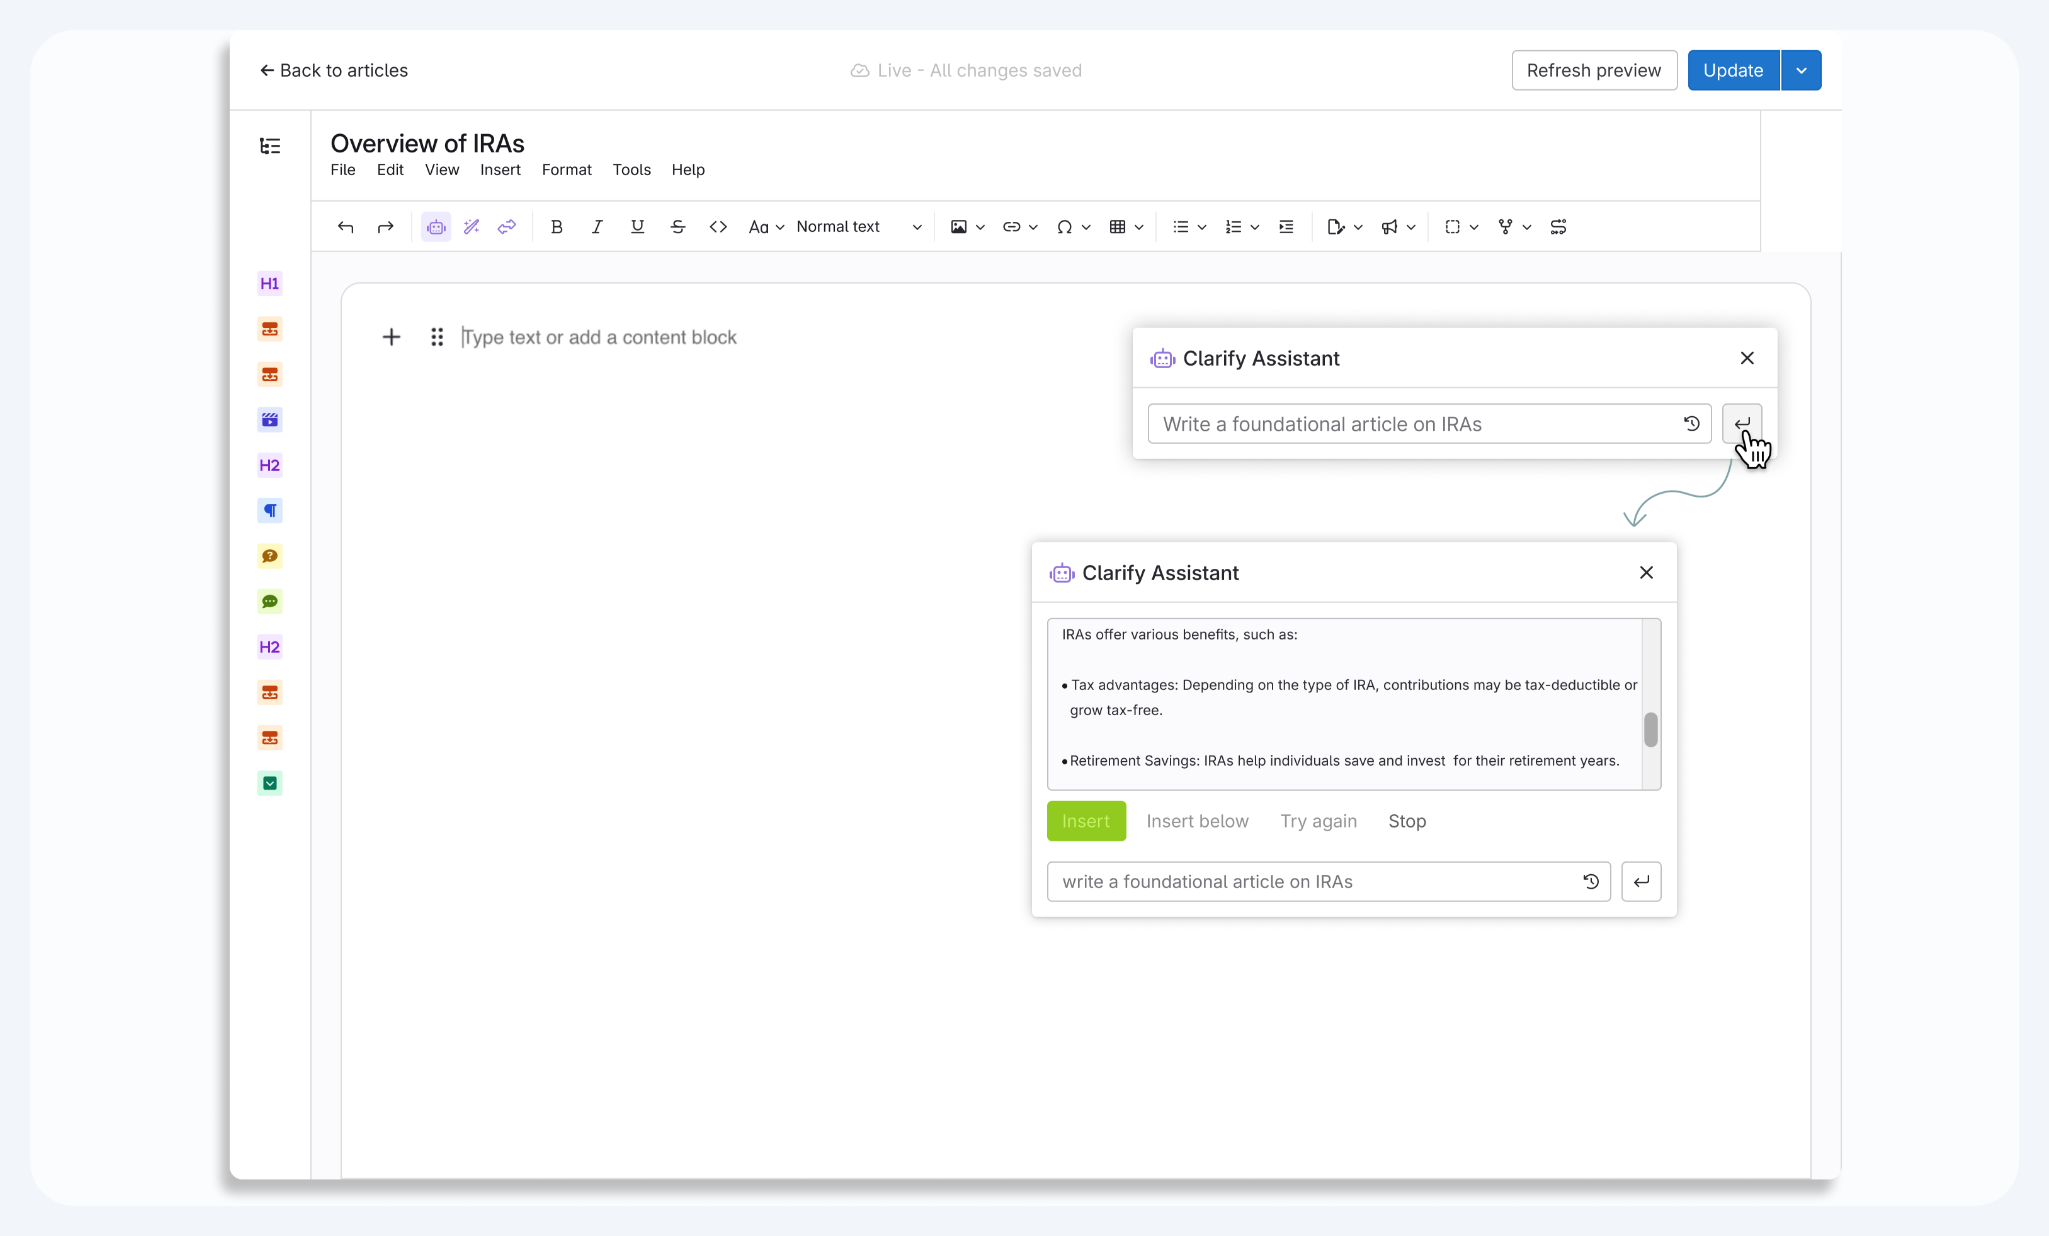The image size is (2049, 1236).
Task: Open the Normal text style dropdown
Action: [858, 227]
